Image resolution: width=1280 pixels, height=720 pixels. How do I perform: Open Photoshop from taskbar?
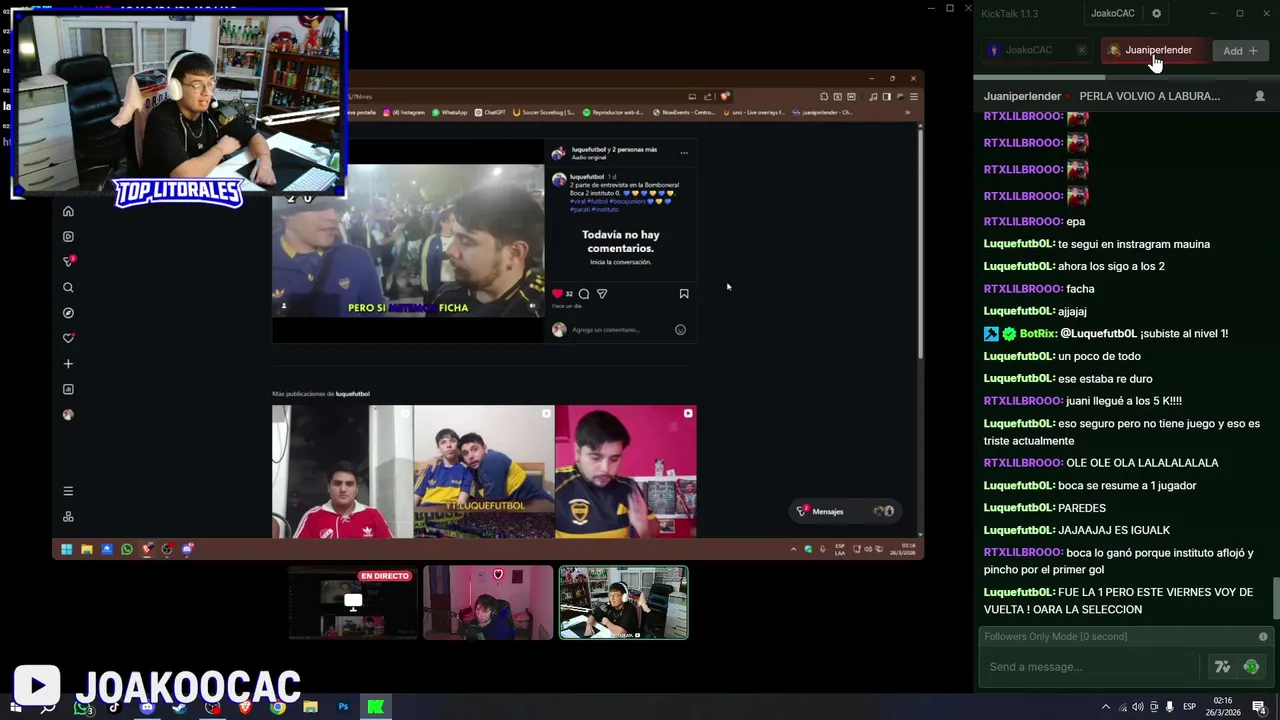point(343,707)
